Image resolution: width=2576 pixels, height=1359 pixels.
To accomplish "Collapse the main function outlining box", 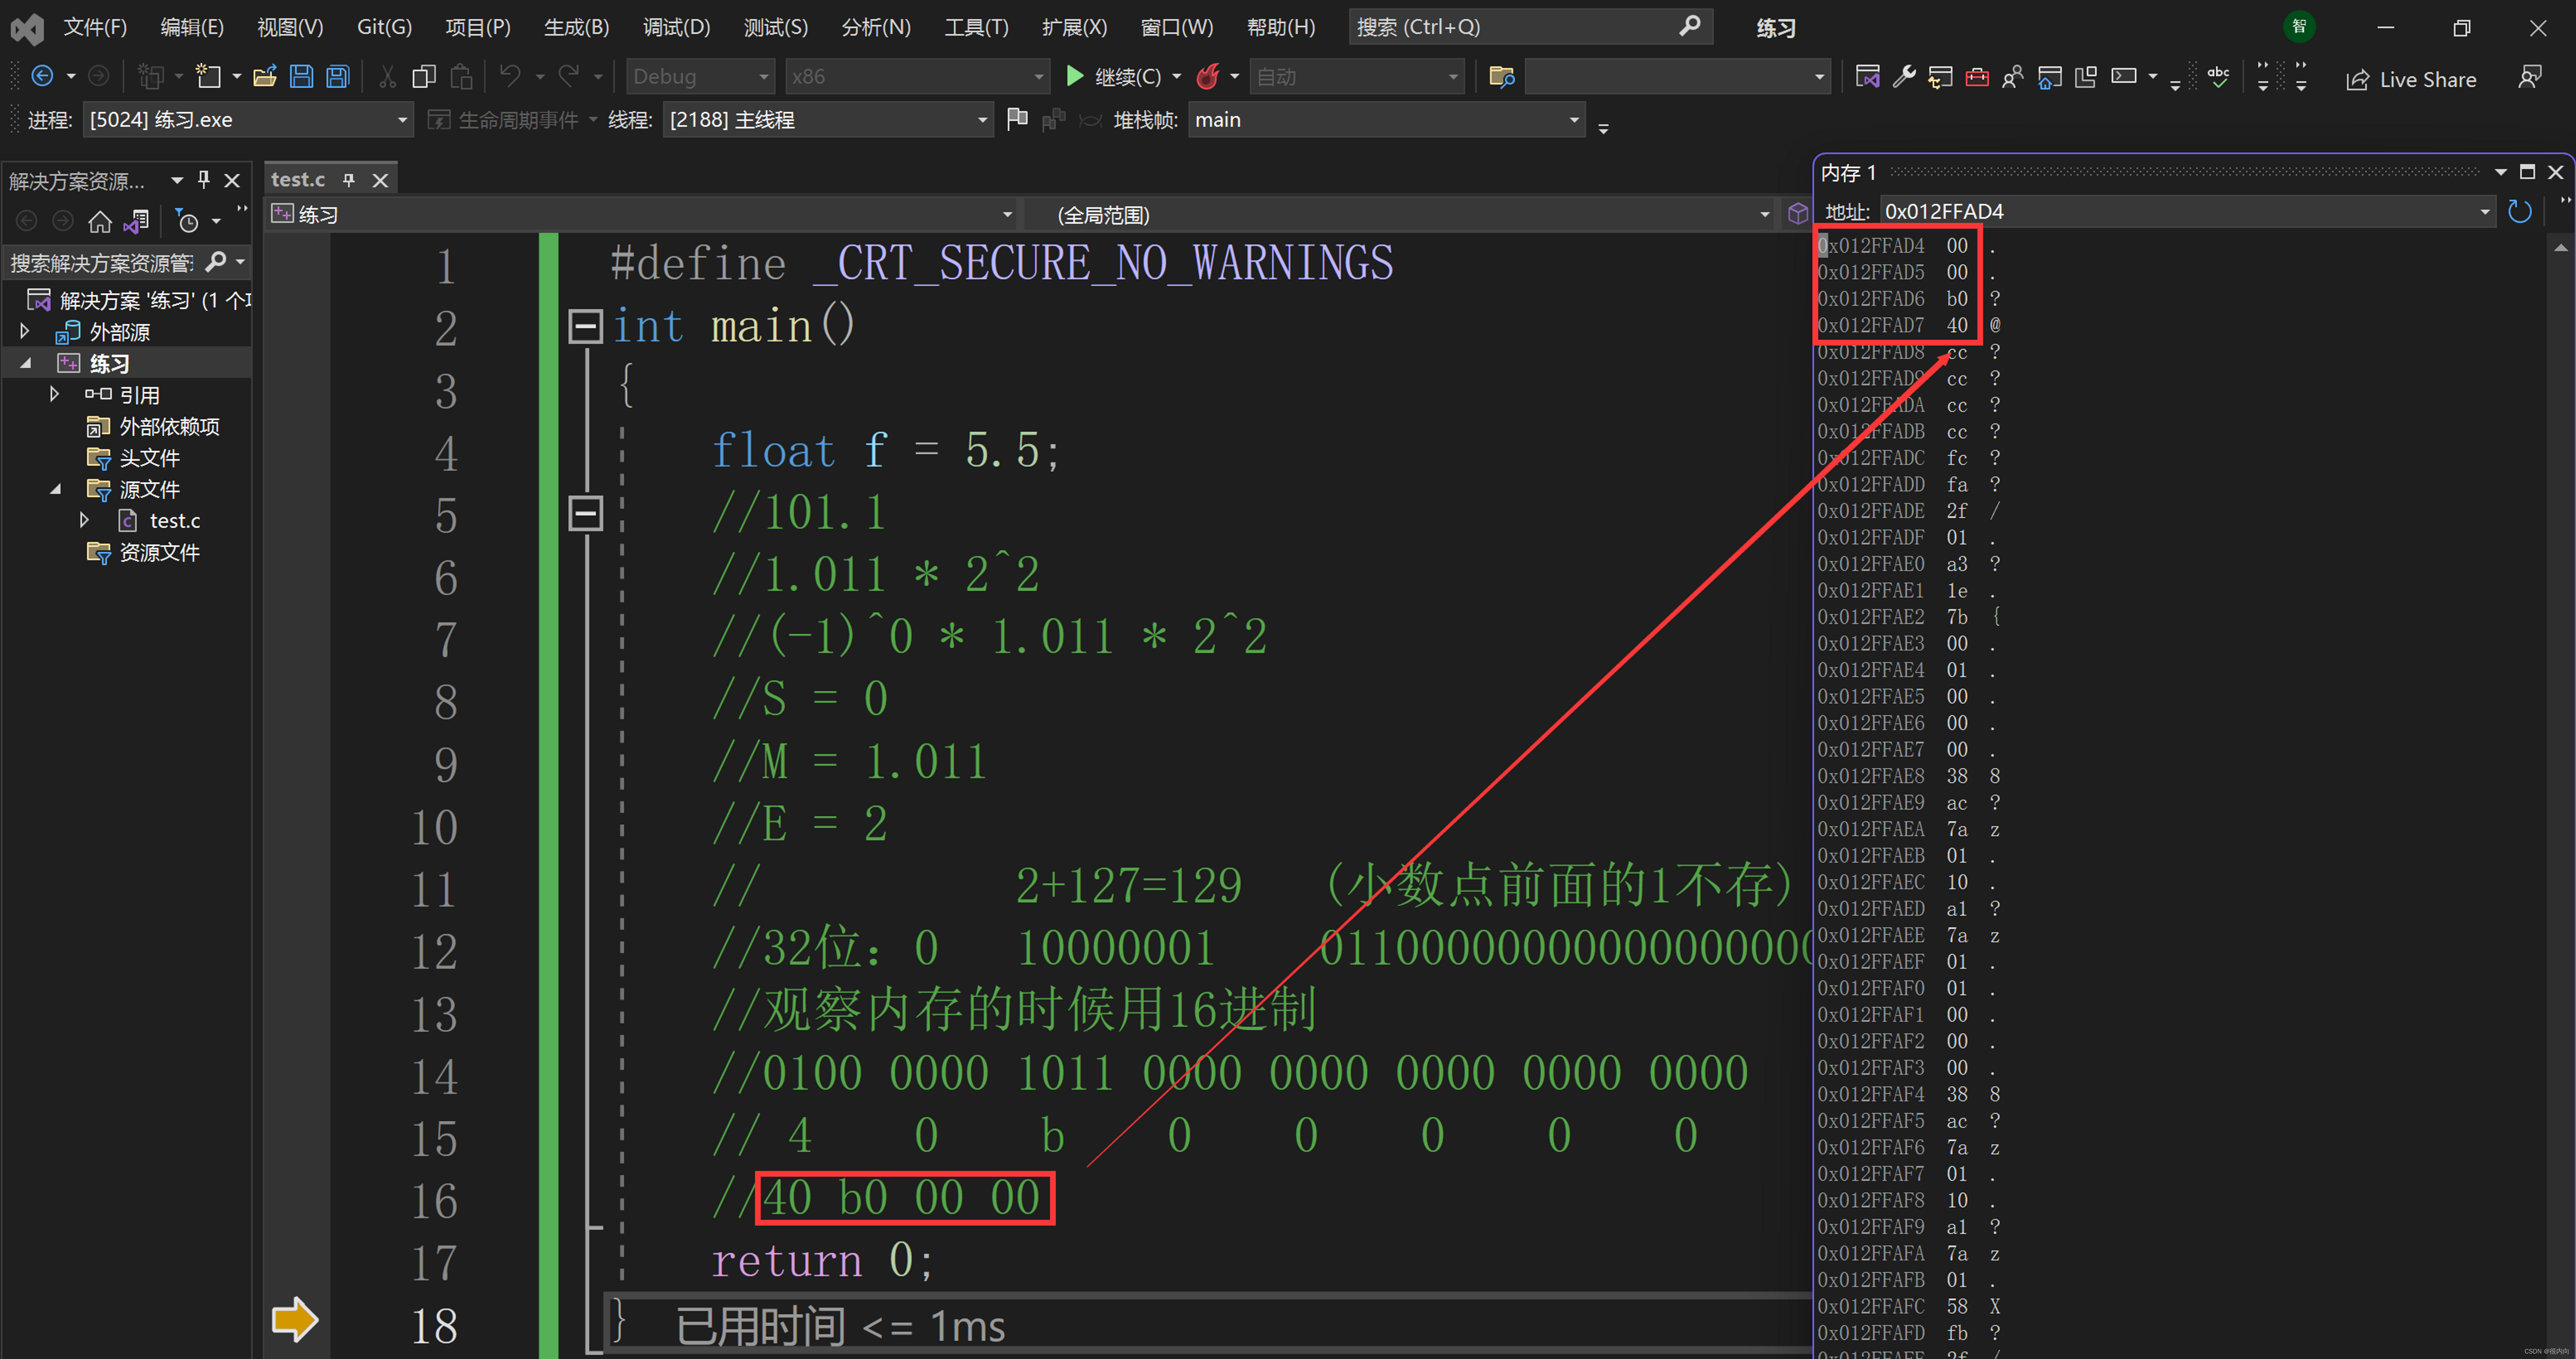I will [x=585, y=326].
